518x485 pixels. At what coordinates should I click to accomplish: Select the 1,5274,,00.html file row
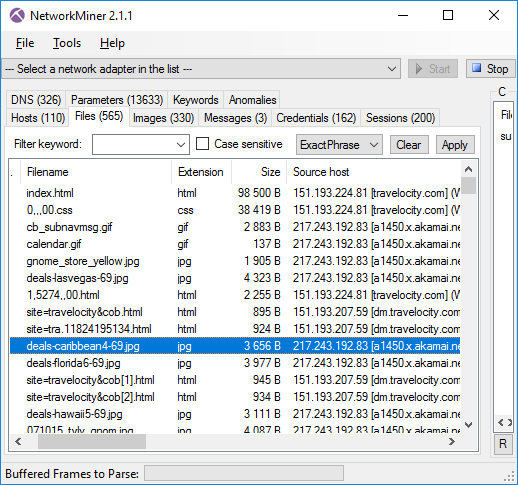pyautogui.click(x=235, y=295)
